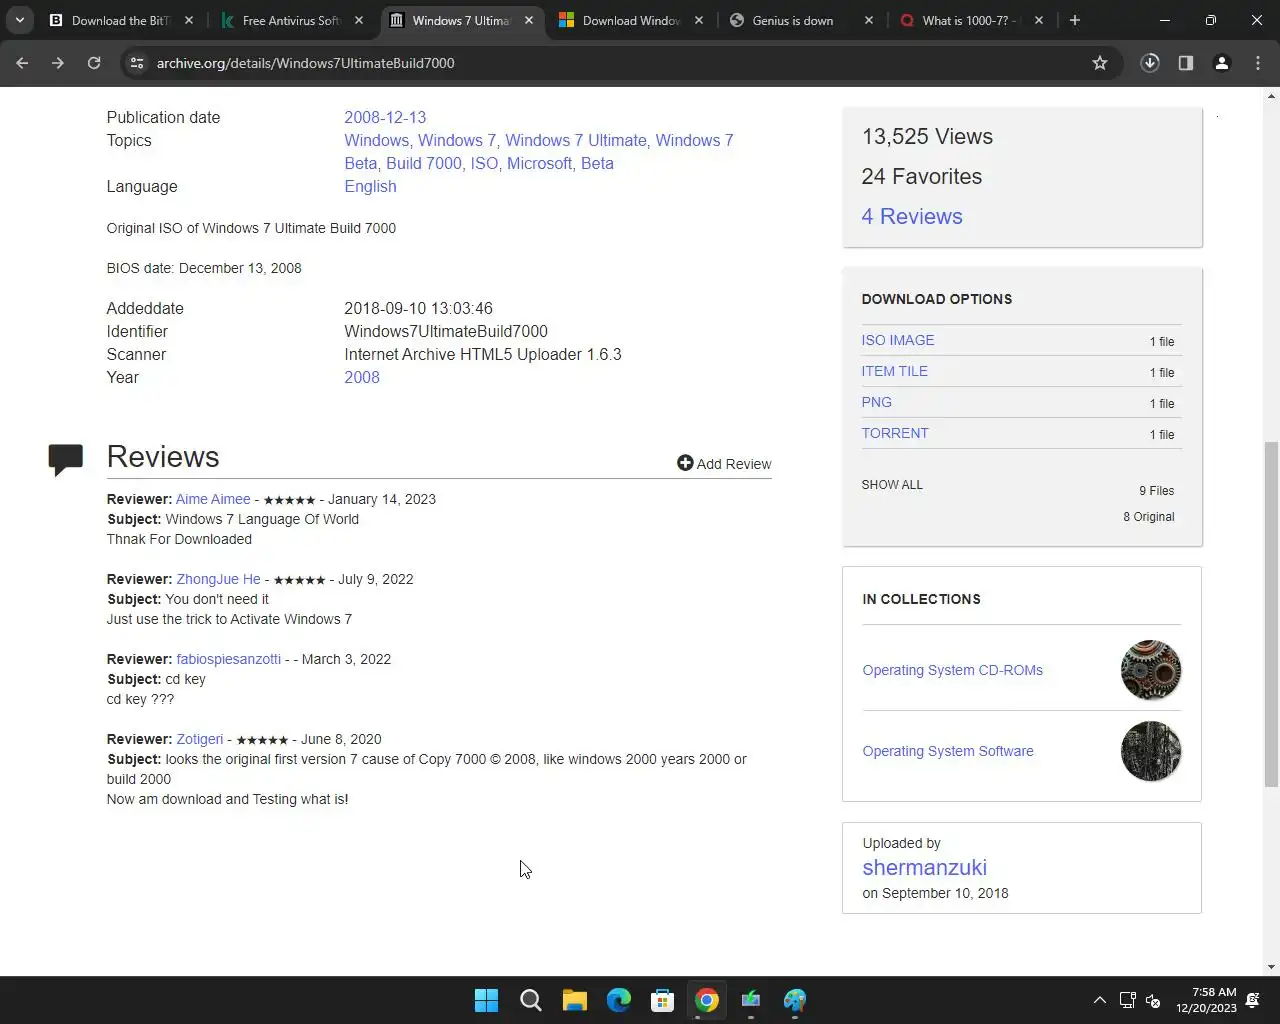Click the browser forward arrow
Image resolution: width=1280 pixels, height=1024 pixels.
click(58, 63)
